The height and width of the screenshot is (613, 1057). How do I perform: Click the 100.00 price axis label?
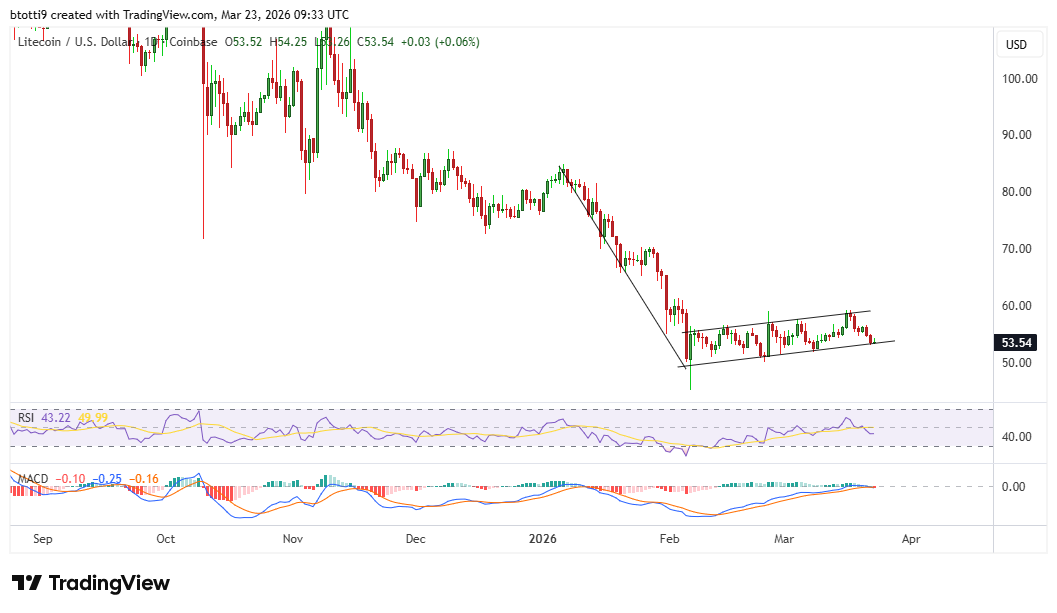coord(1019,78)
